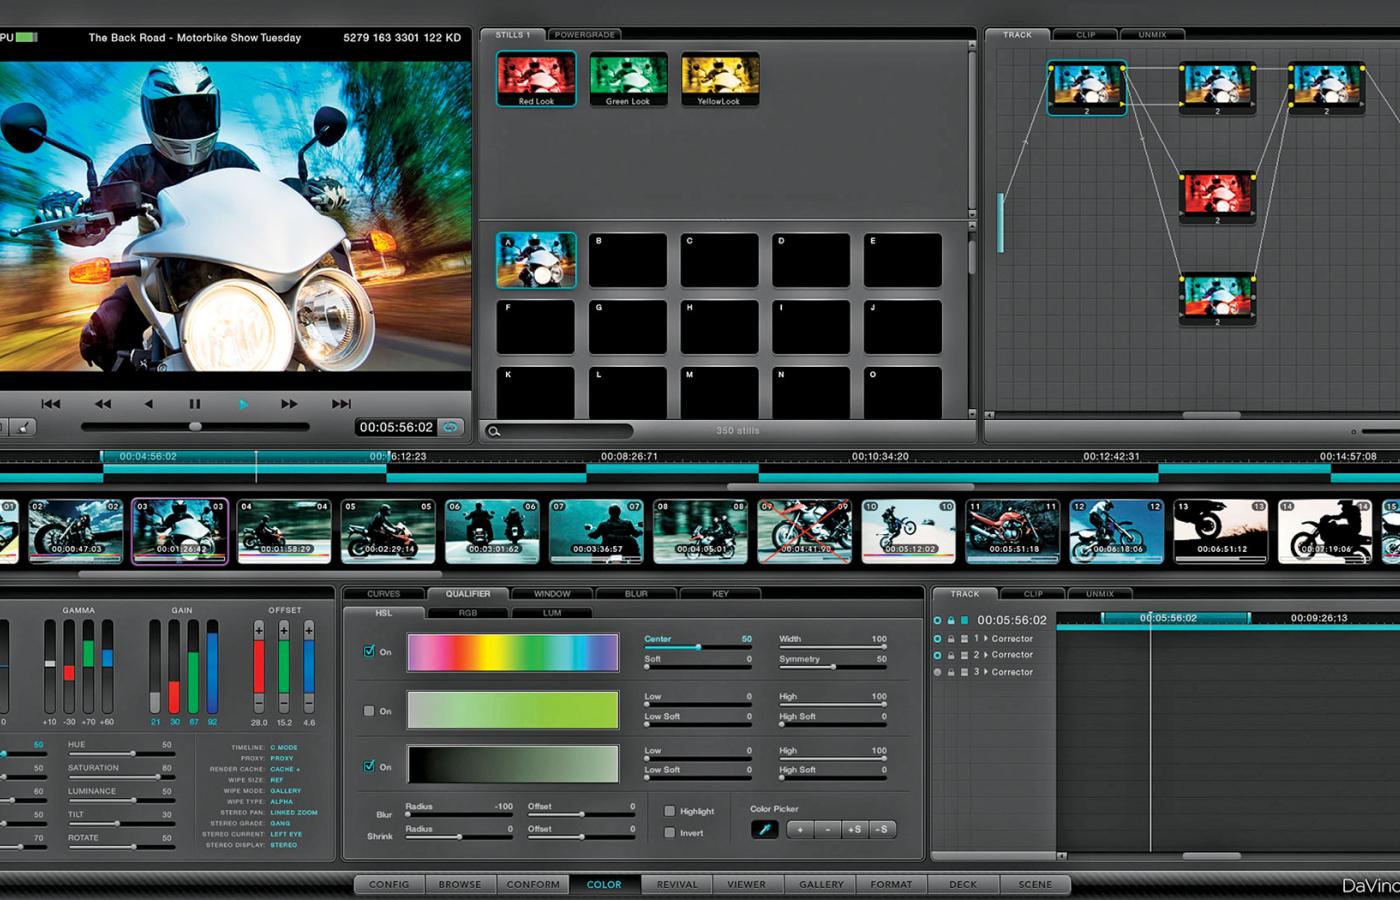Click the +S color picker button
Screen dimensions: 1400x900
(x=854, y=829)
